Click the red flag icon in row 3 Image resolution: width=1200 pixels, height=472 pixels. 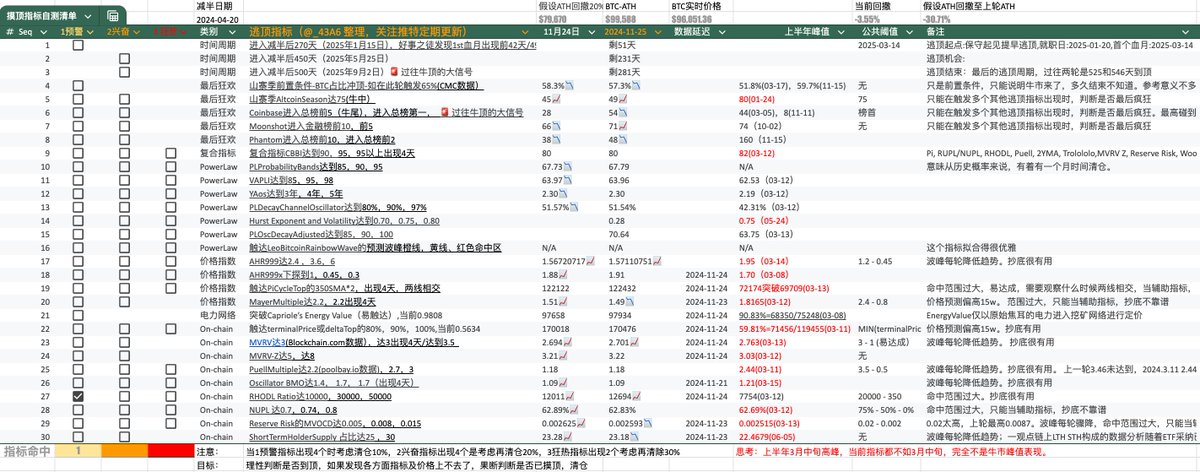point(396,72)
